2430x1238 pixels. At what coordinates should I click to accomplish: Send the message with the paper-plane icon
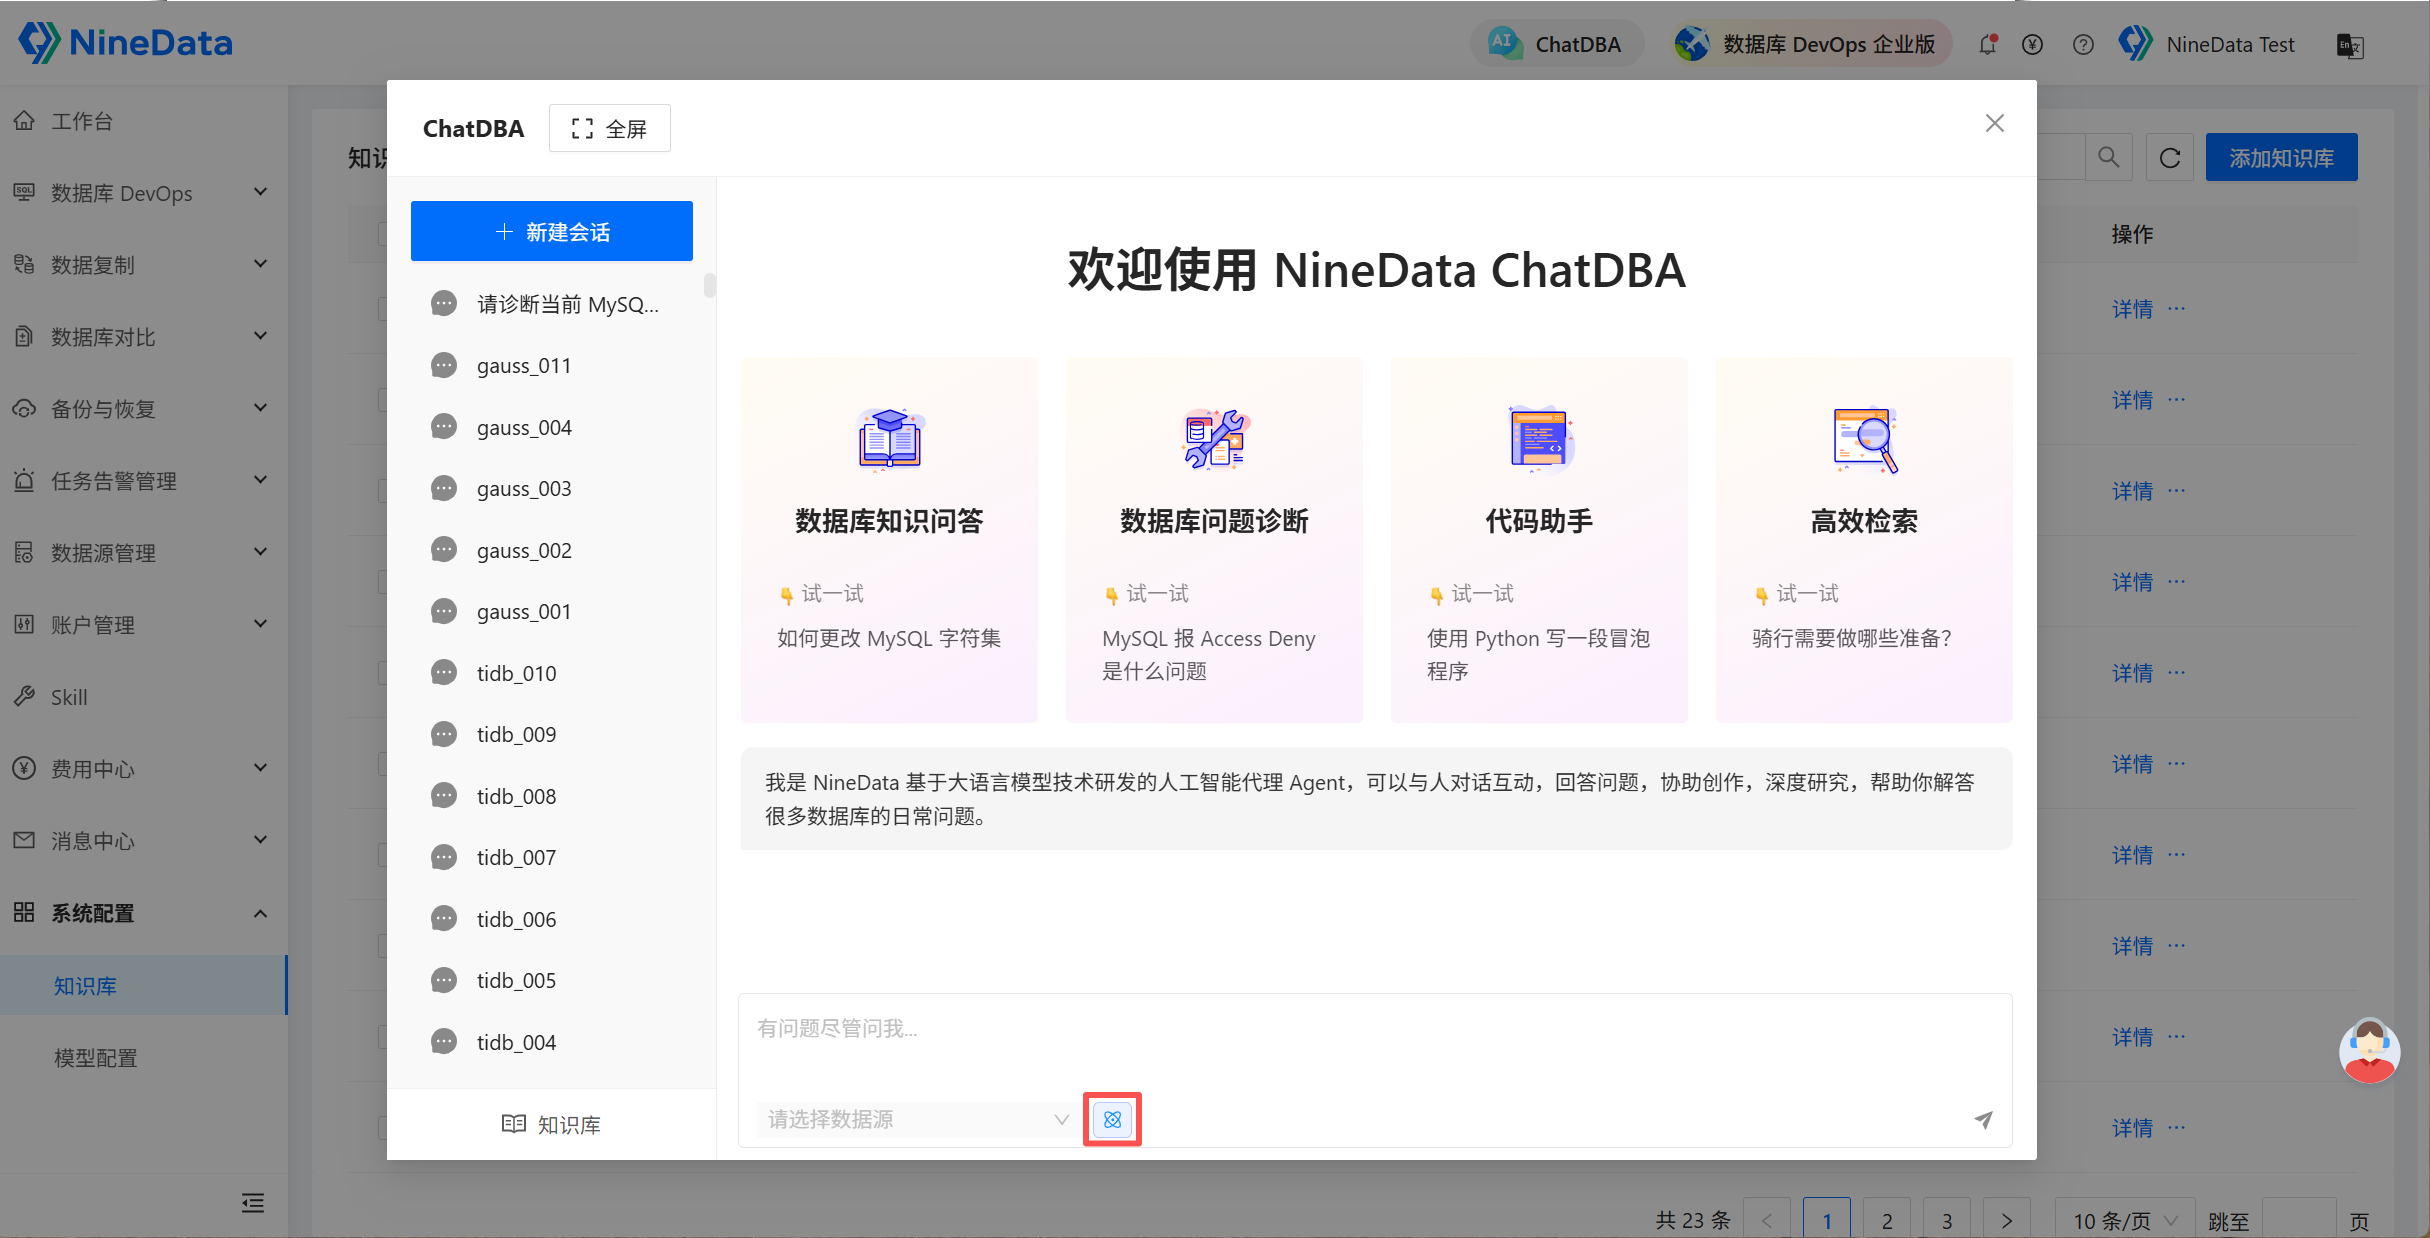coord(1983,1120)
